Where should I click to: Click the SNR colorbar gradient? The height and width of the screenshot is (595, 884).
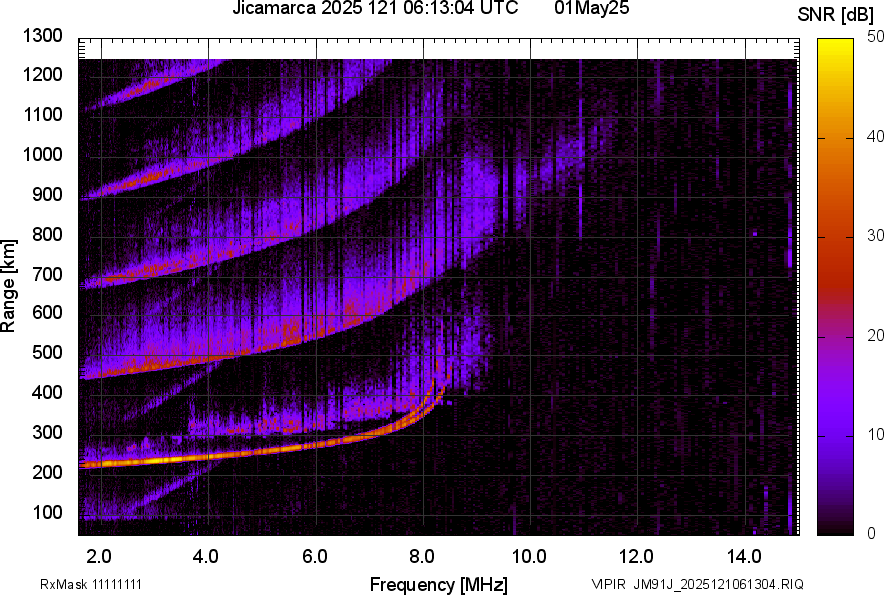coord(836,287)
